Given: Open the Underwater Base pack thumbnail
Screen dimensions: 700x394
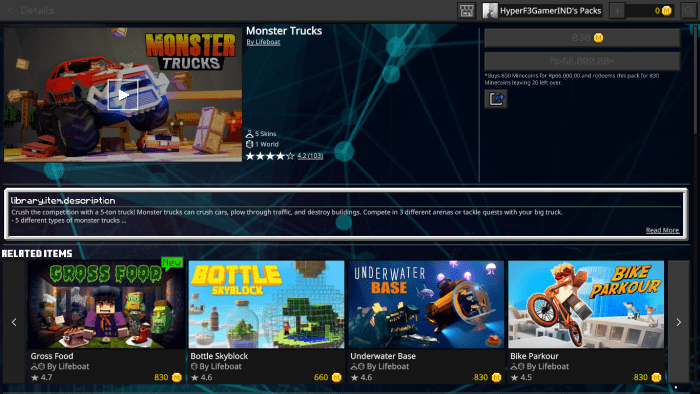Looking at the screenshot, I should pyautogui.click(x=426, y=305).
